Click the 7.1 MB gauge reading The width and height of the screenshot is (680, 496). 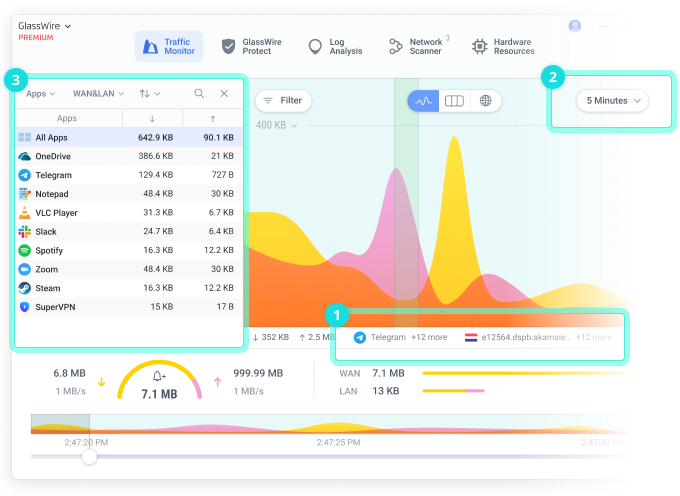click(x=159, y=394)
